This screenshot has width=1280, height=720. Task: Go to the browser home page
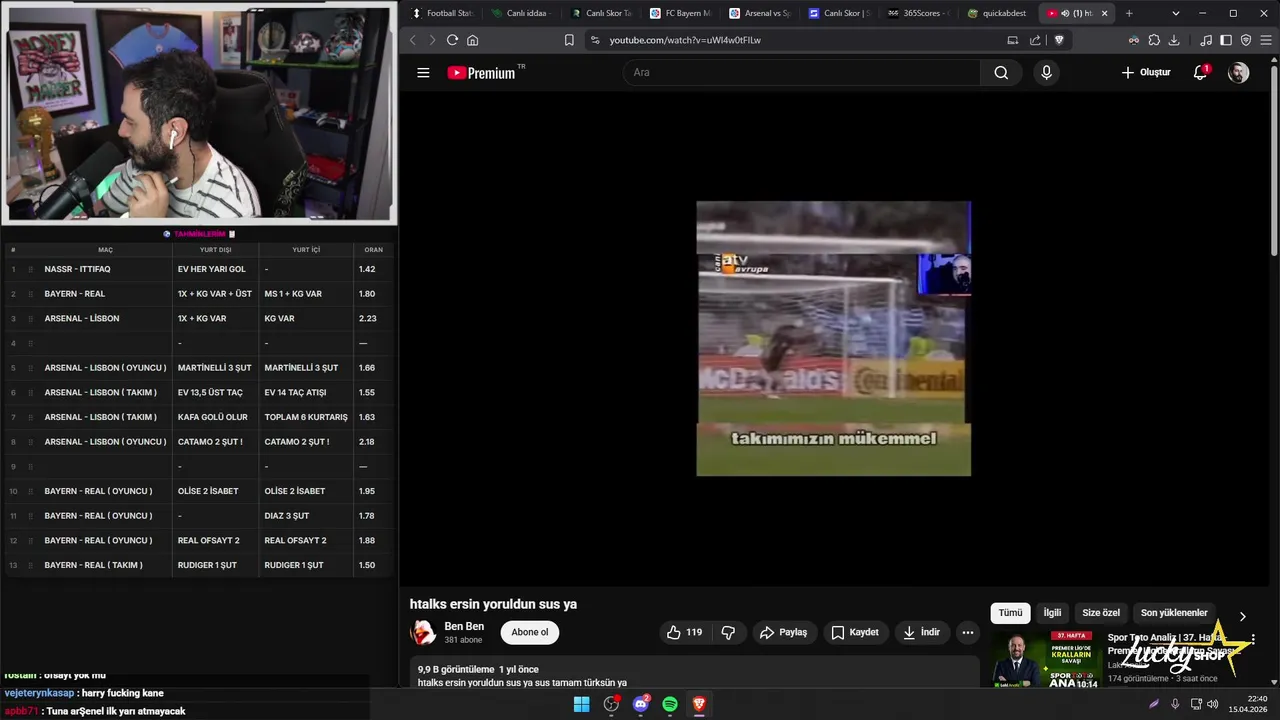(473, 40)
